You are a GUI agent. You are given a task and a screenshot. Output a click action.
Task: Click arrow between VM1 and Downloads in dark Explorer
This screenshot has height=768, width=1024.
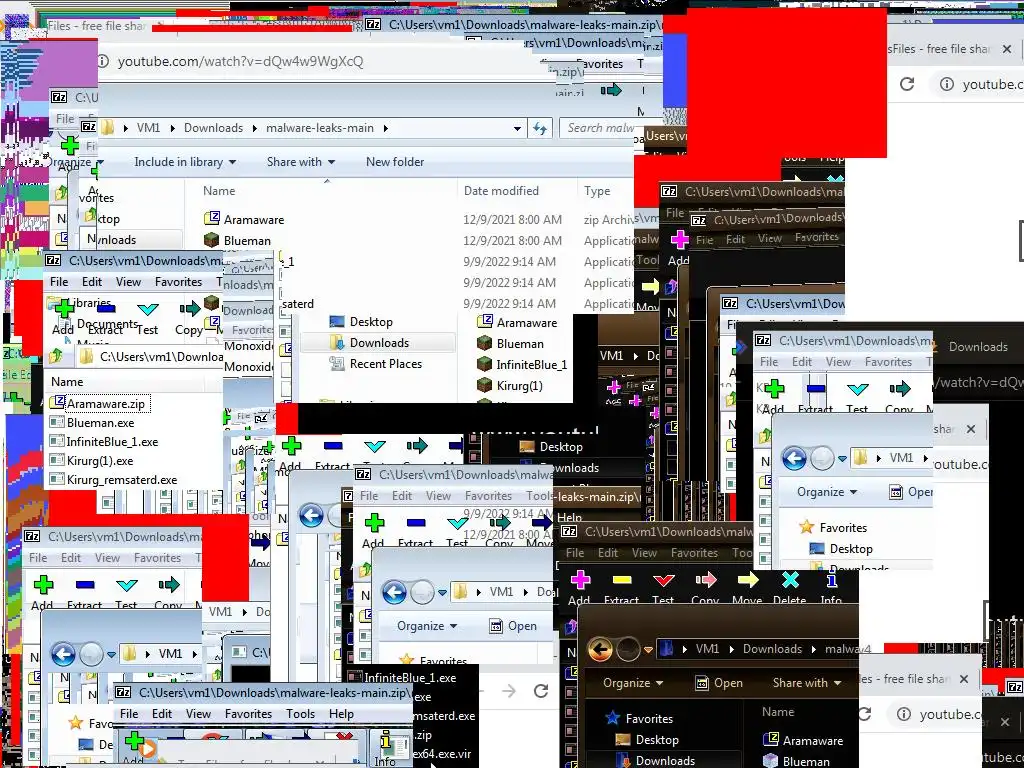pos(731,649)
